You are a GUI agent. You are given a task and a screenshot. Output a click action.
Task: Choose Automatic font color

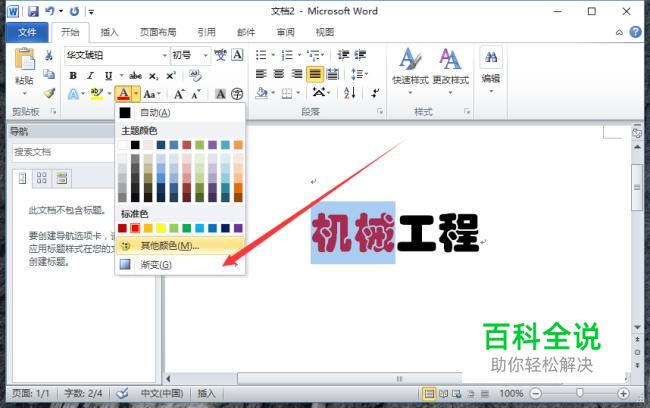[180, 112]
